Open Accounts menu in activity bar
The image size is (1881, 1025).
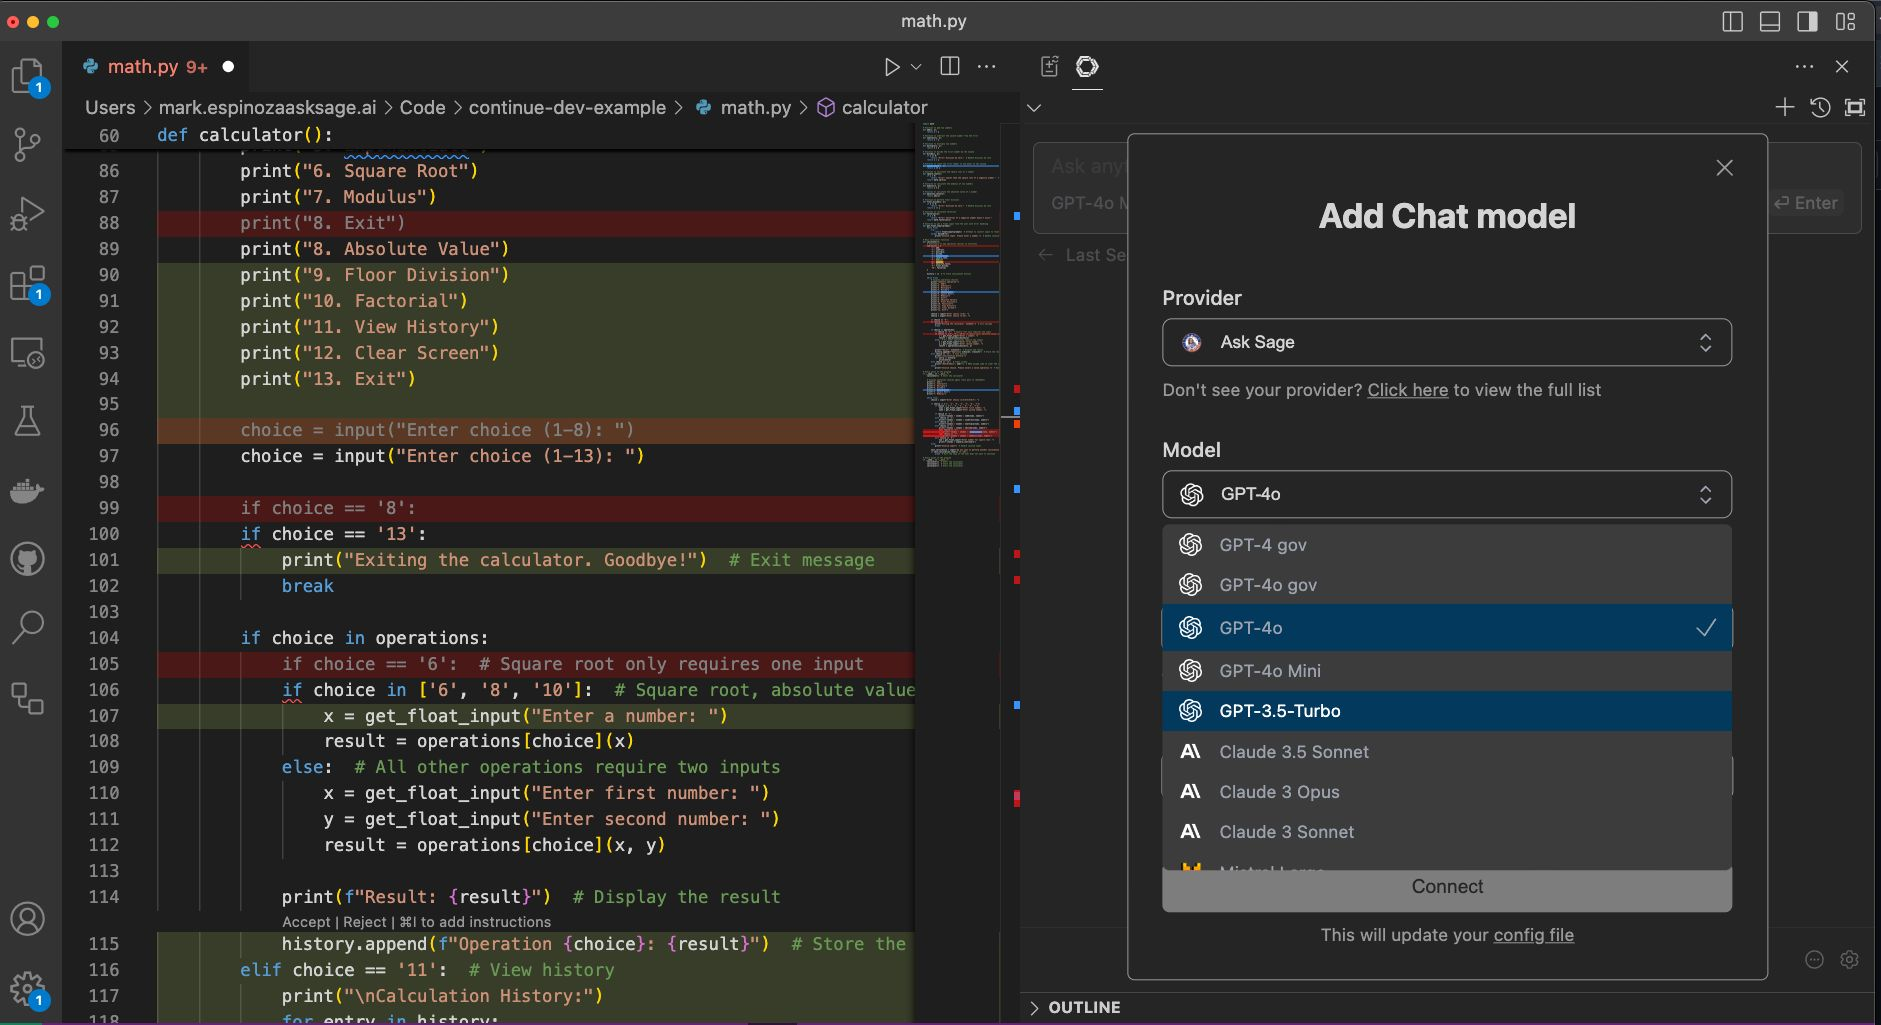pyautogui.click(x=28, y=918)
